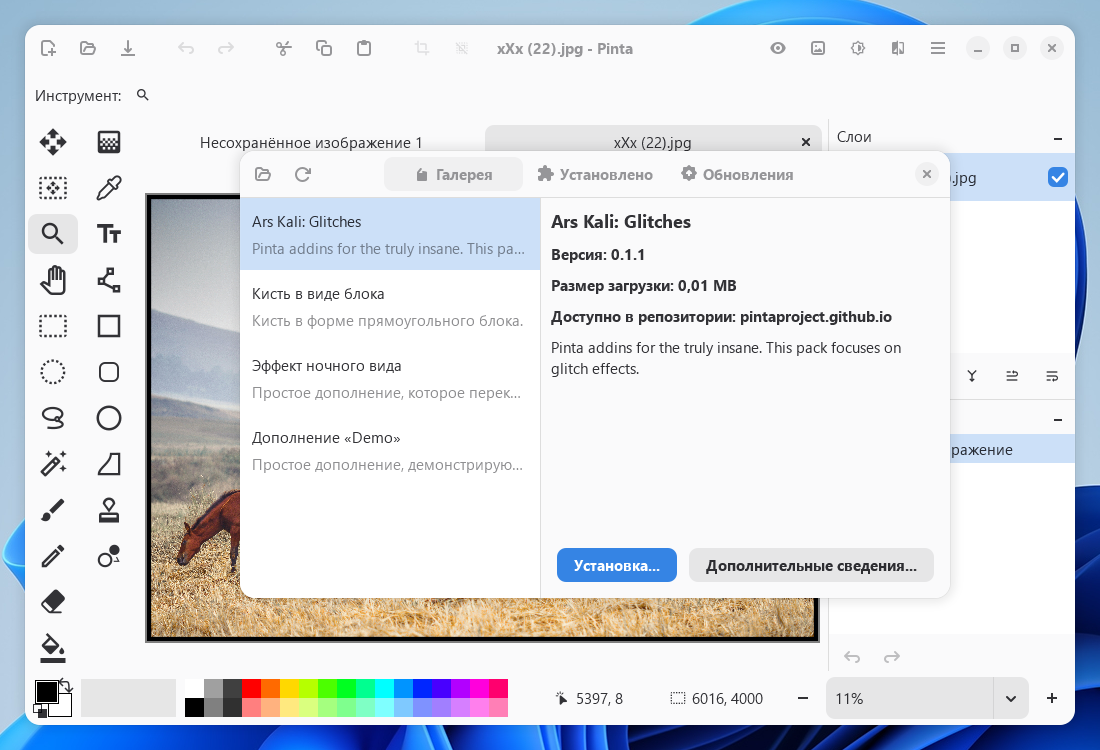Select the Rectangle Select tool

point(53,326)
